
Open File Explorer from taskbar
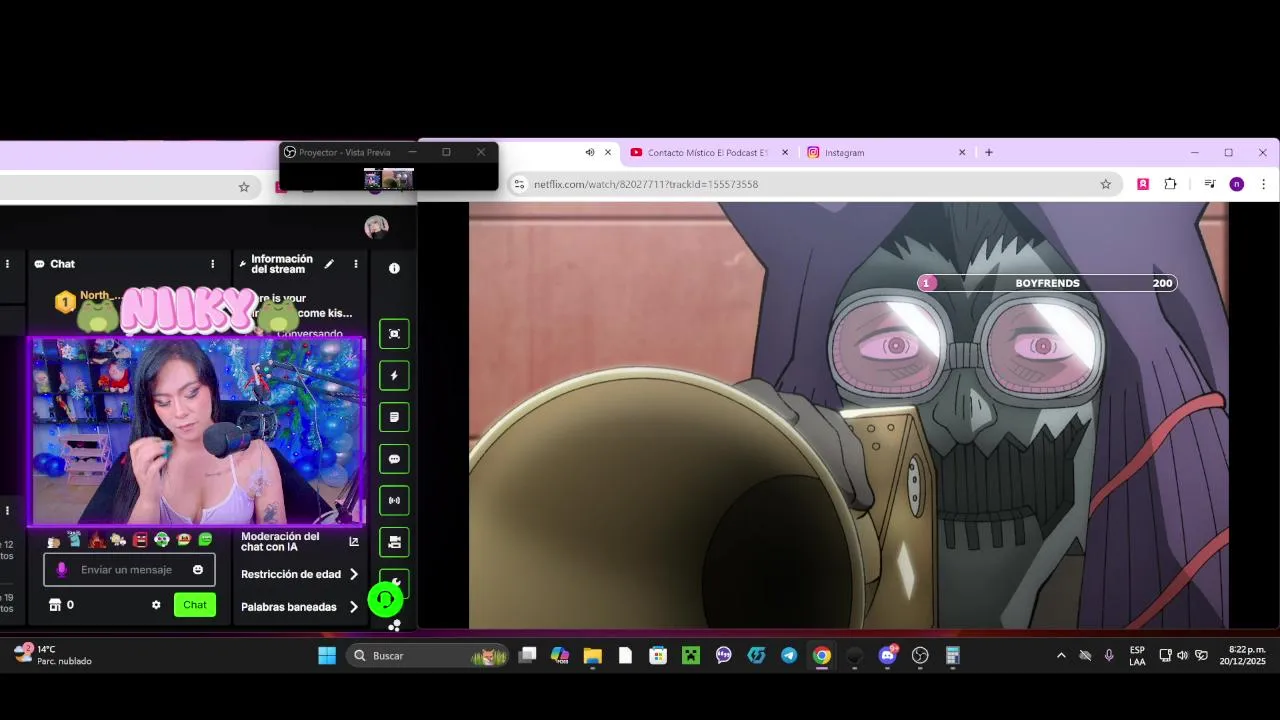tap(592, 656)
